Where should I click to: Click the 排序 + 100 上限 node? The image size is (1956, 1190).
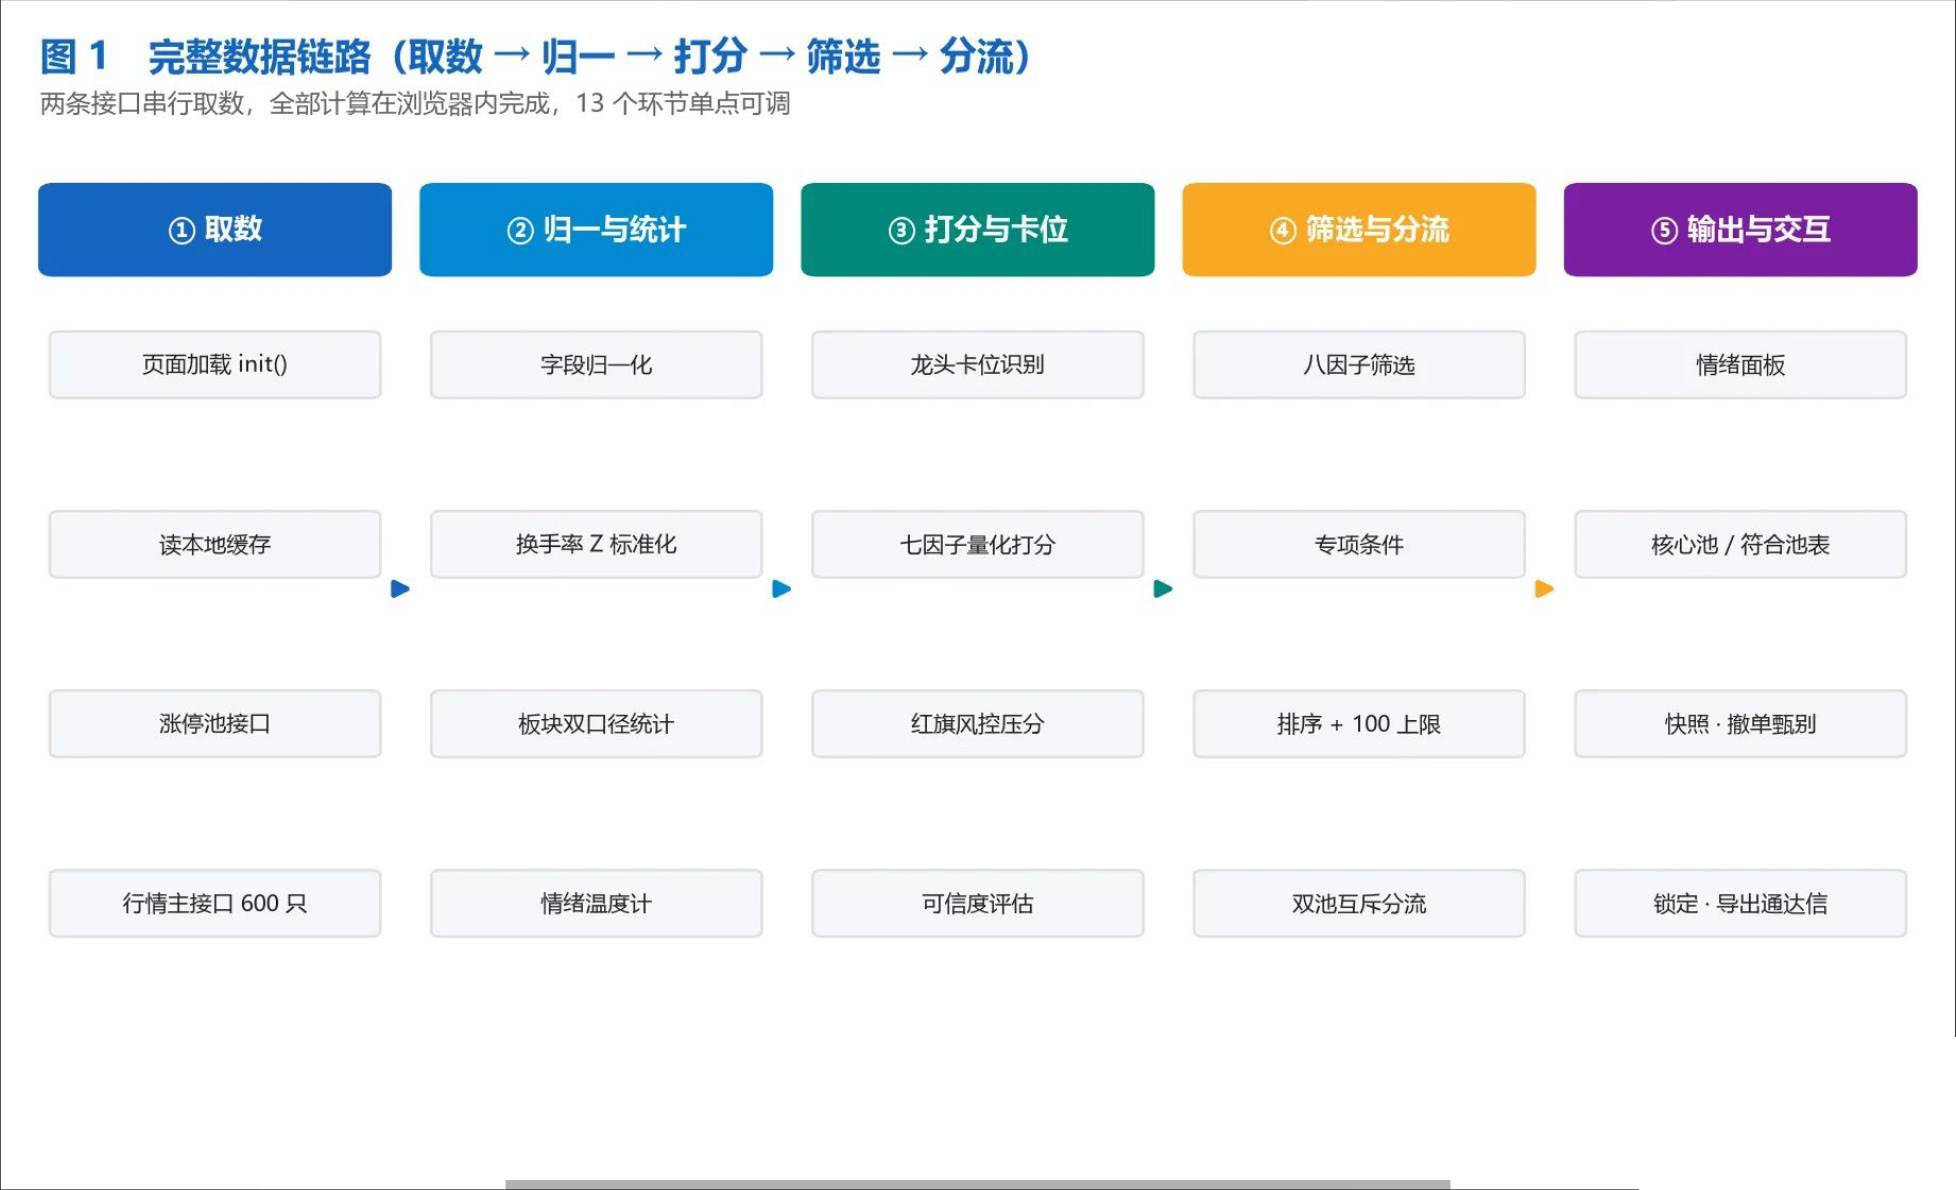point(1359,723)
